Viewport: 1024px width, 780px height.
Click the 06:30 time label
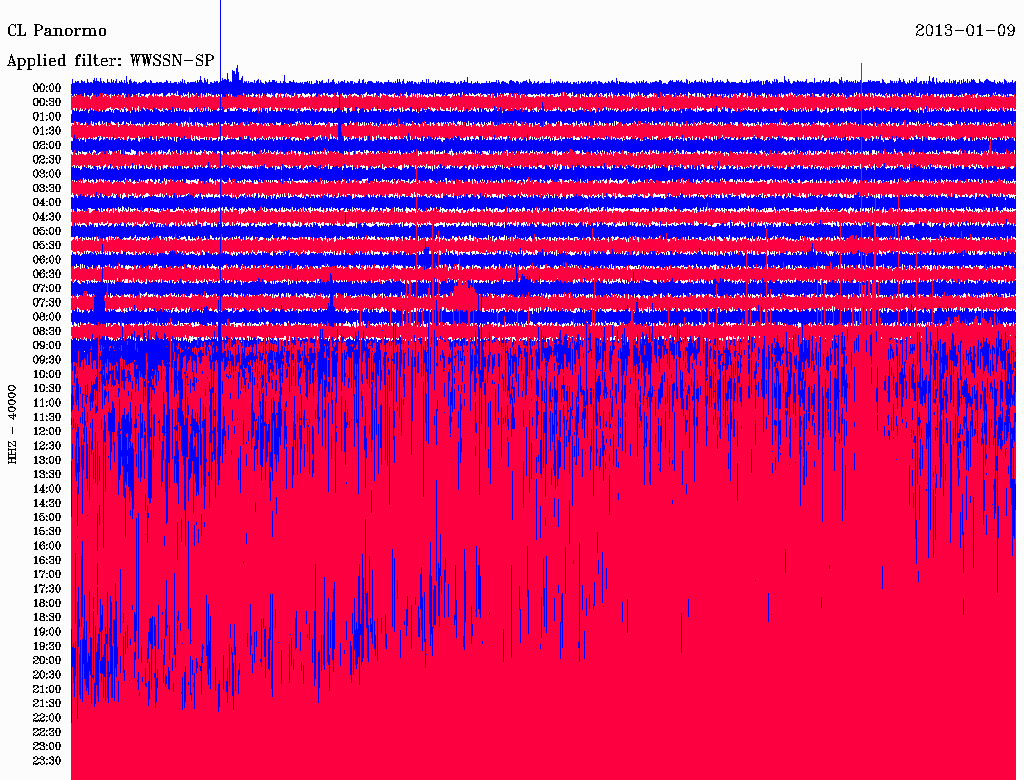tap(47, 274)
